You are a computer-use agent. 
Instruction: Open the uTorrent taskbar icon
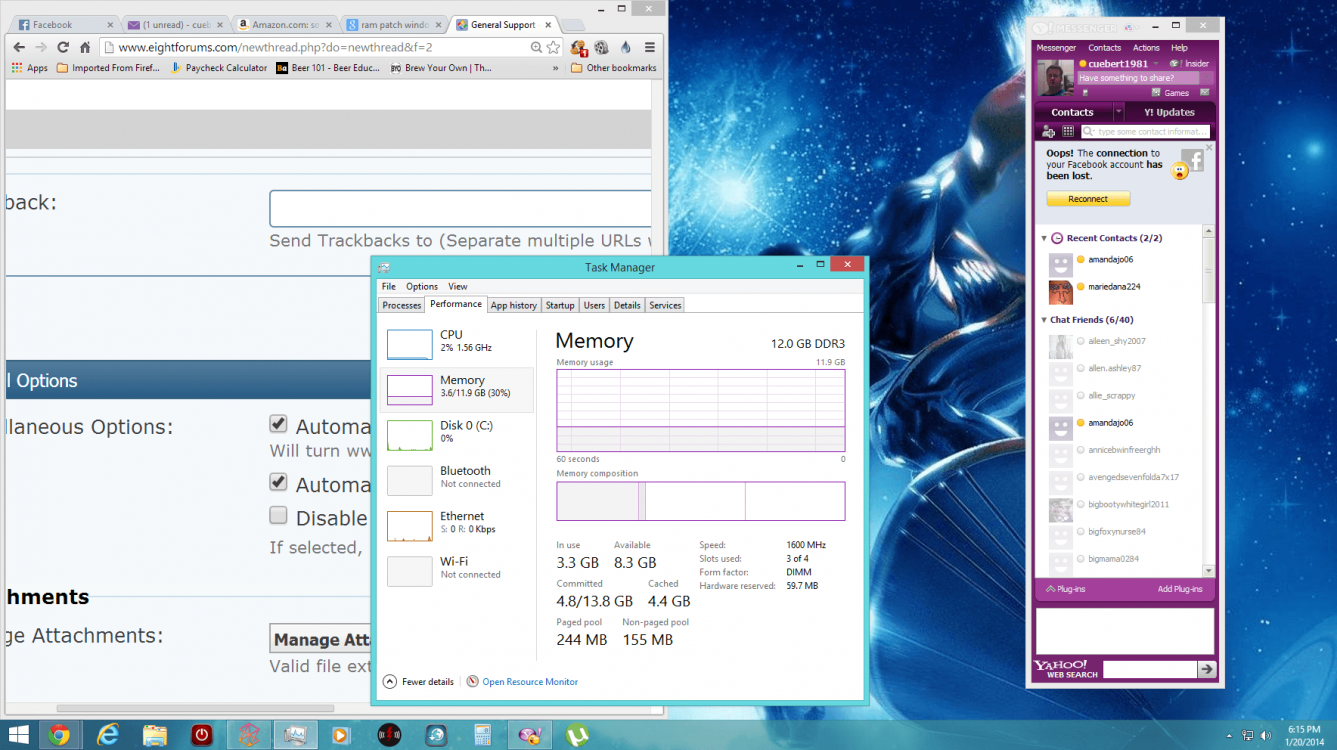tap(577, 735)
